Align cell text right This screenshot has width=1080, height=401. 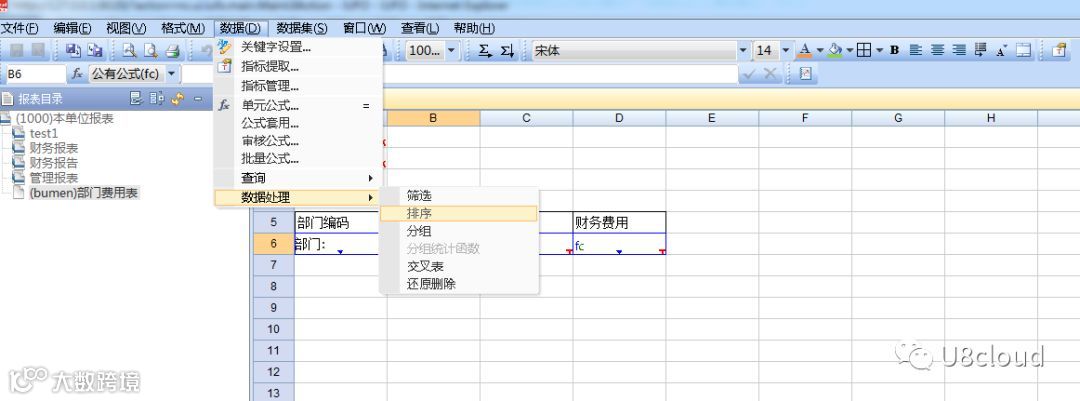(959, 50)
